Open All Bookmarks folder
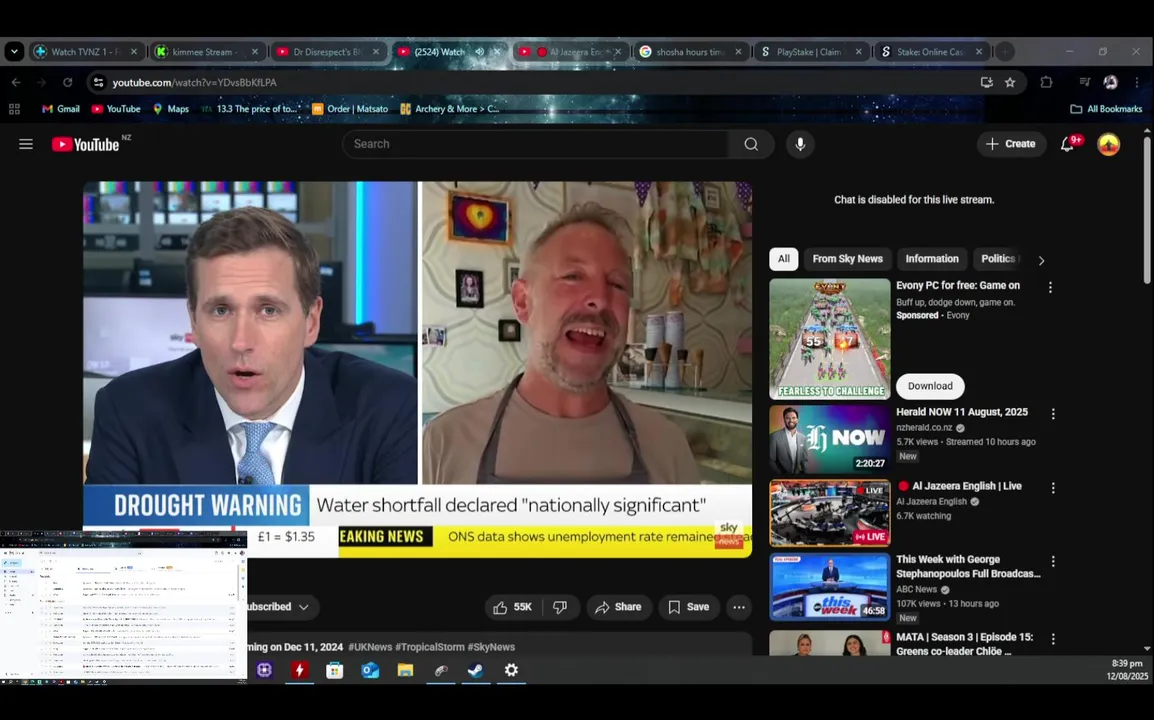The image size is (1154, 720). [x=1106, y=109]
